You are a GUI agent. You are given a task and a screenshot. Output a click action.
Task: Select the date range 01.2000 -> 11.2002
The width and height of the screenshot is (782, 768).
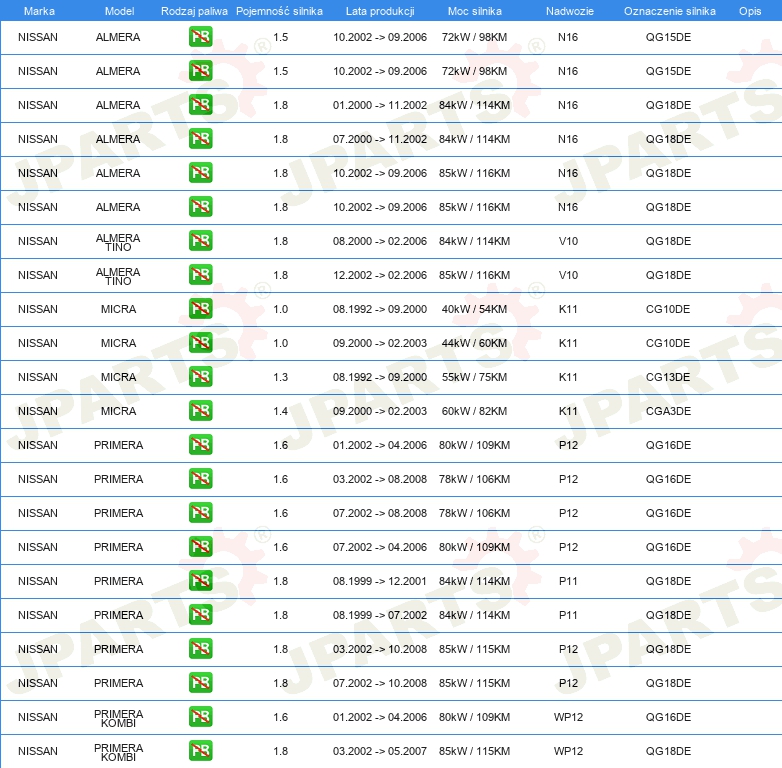coord(380,105)
